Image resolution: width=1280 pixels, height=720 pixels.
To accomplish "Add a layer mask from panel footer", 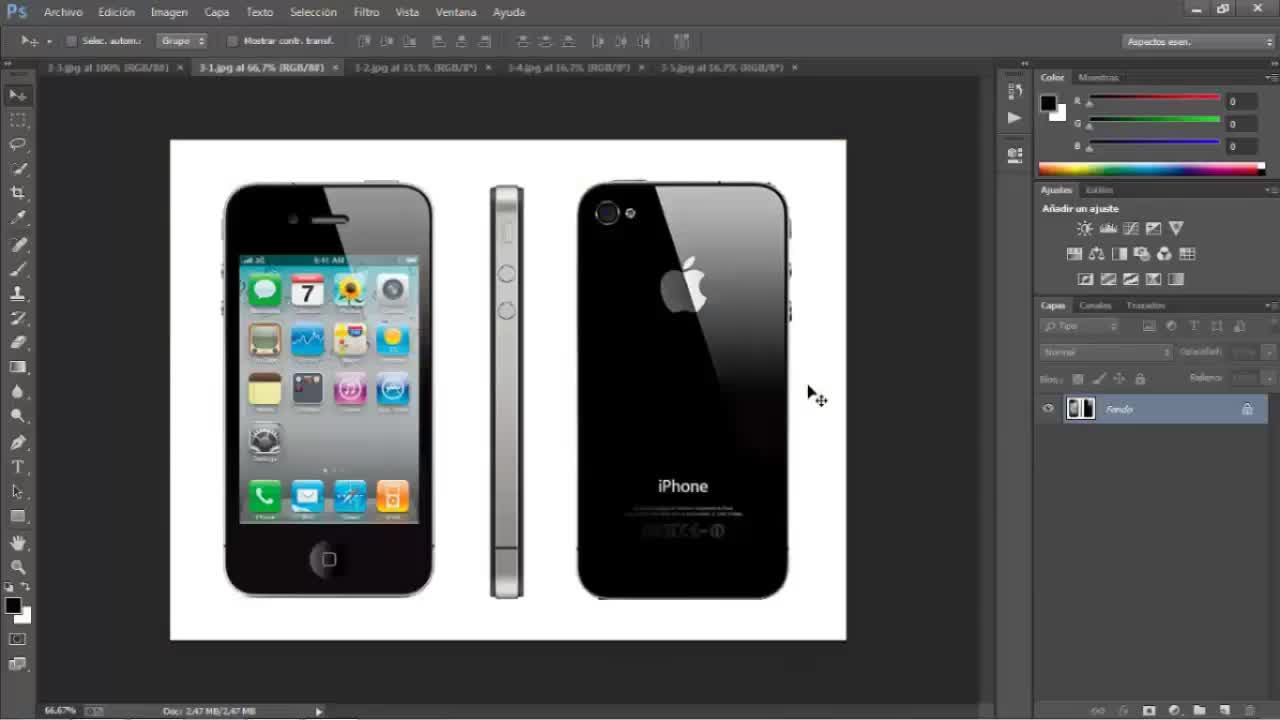I will click(x=1149, y=711).
